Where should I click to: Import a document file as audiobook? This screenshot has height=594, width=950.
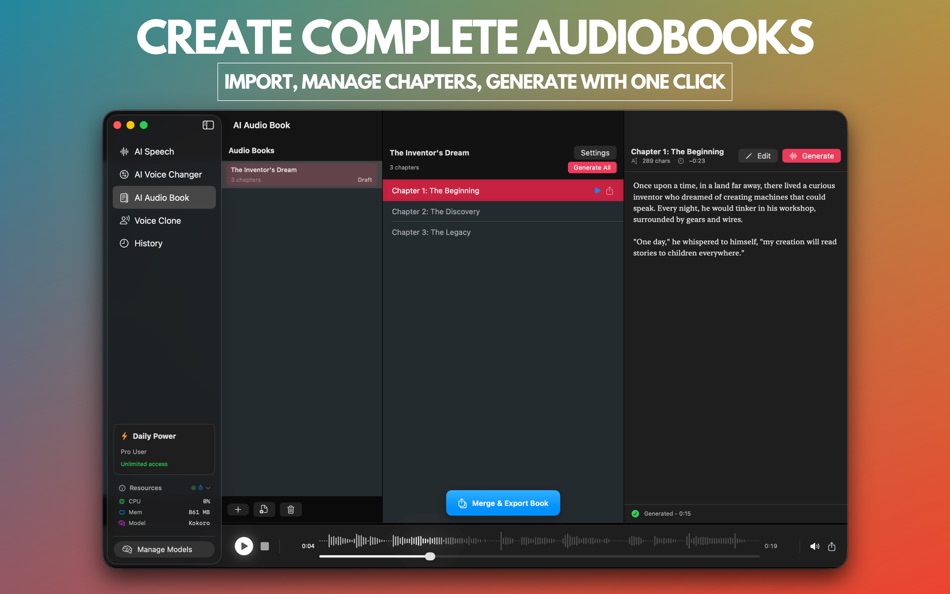point(264,510)
